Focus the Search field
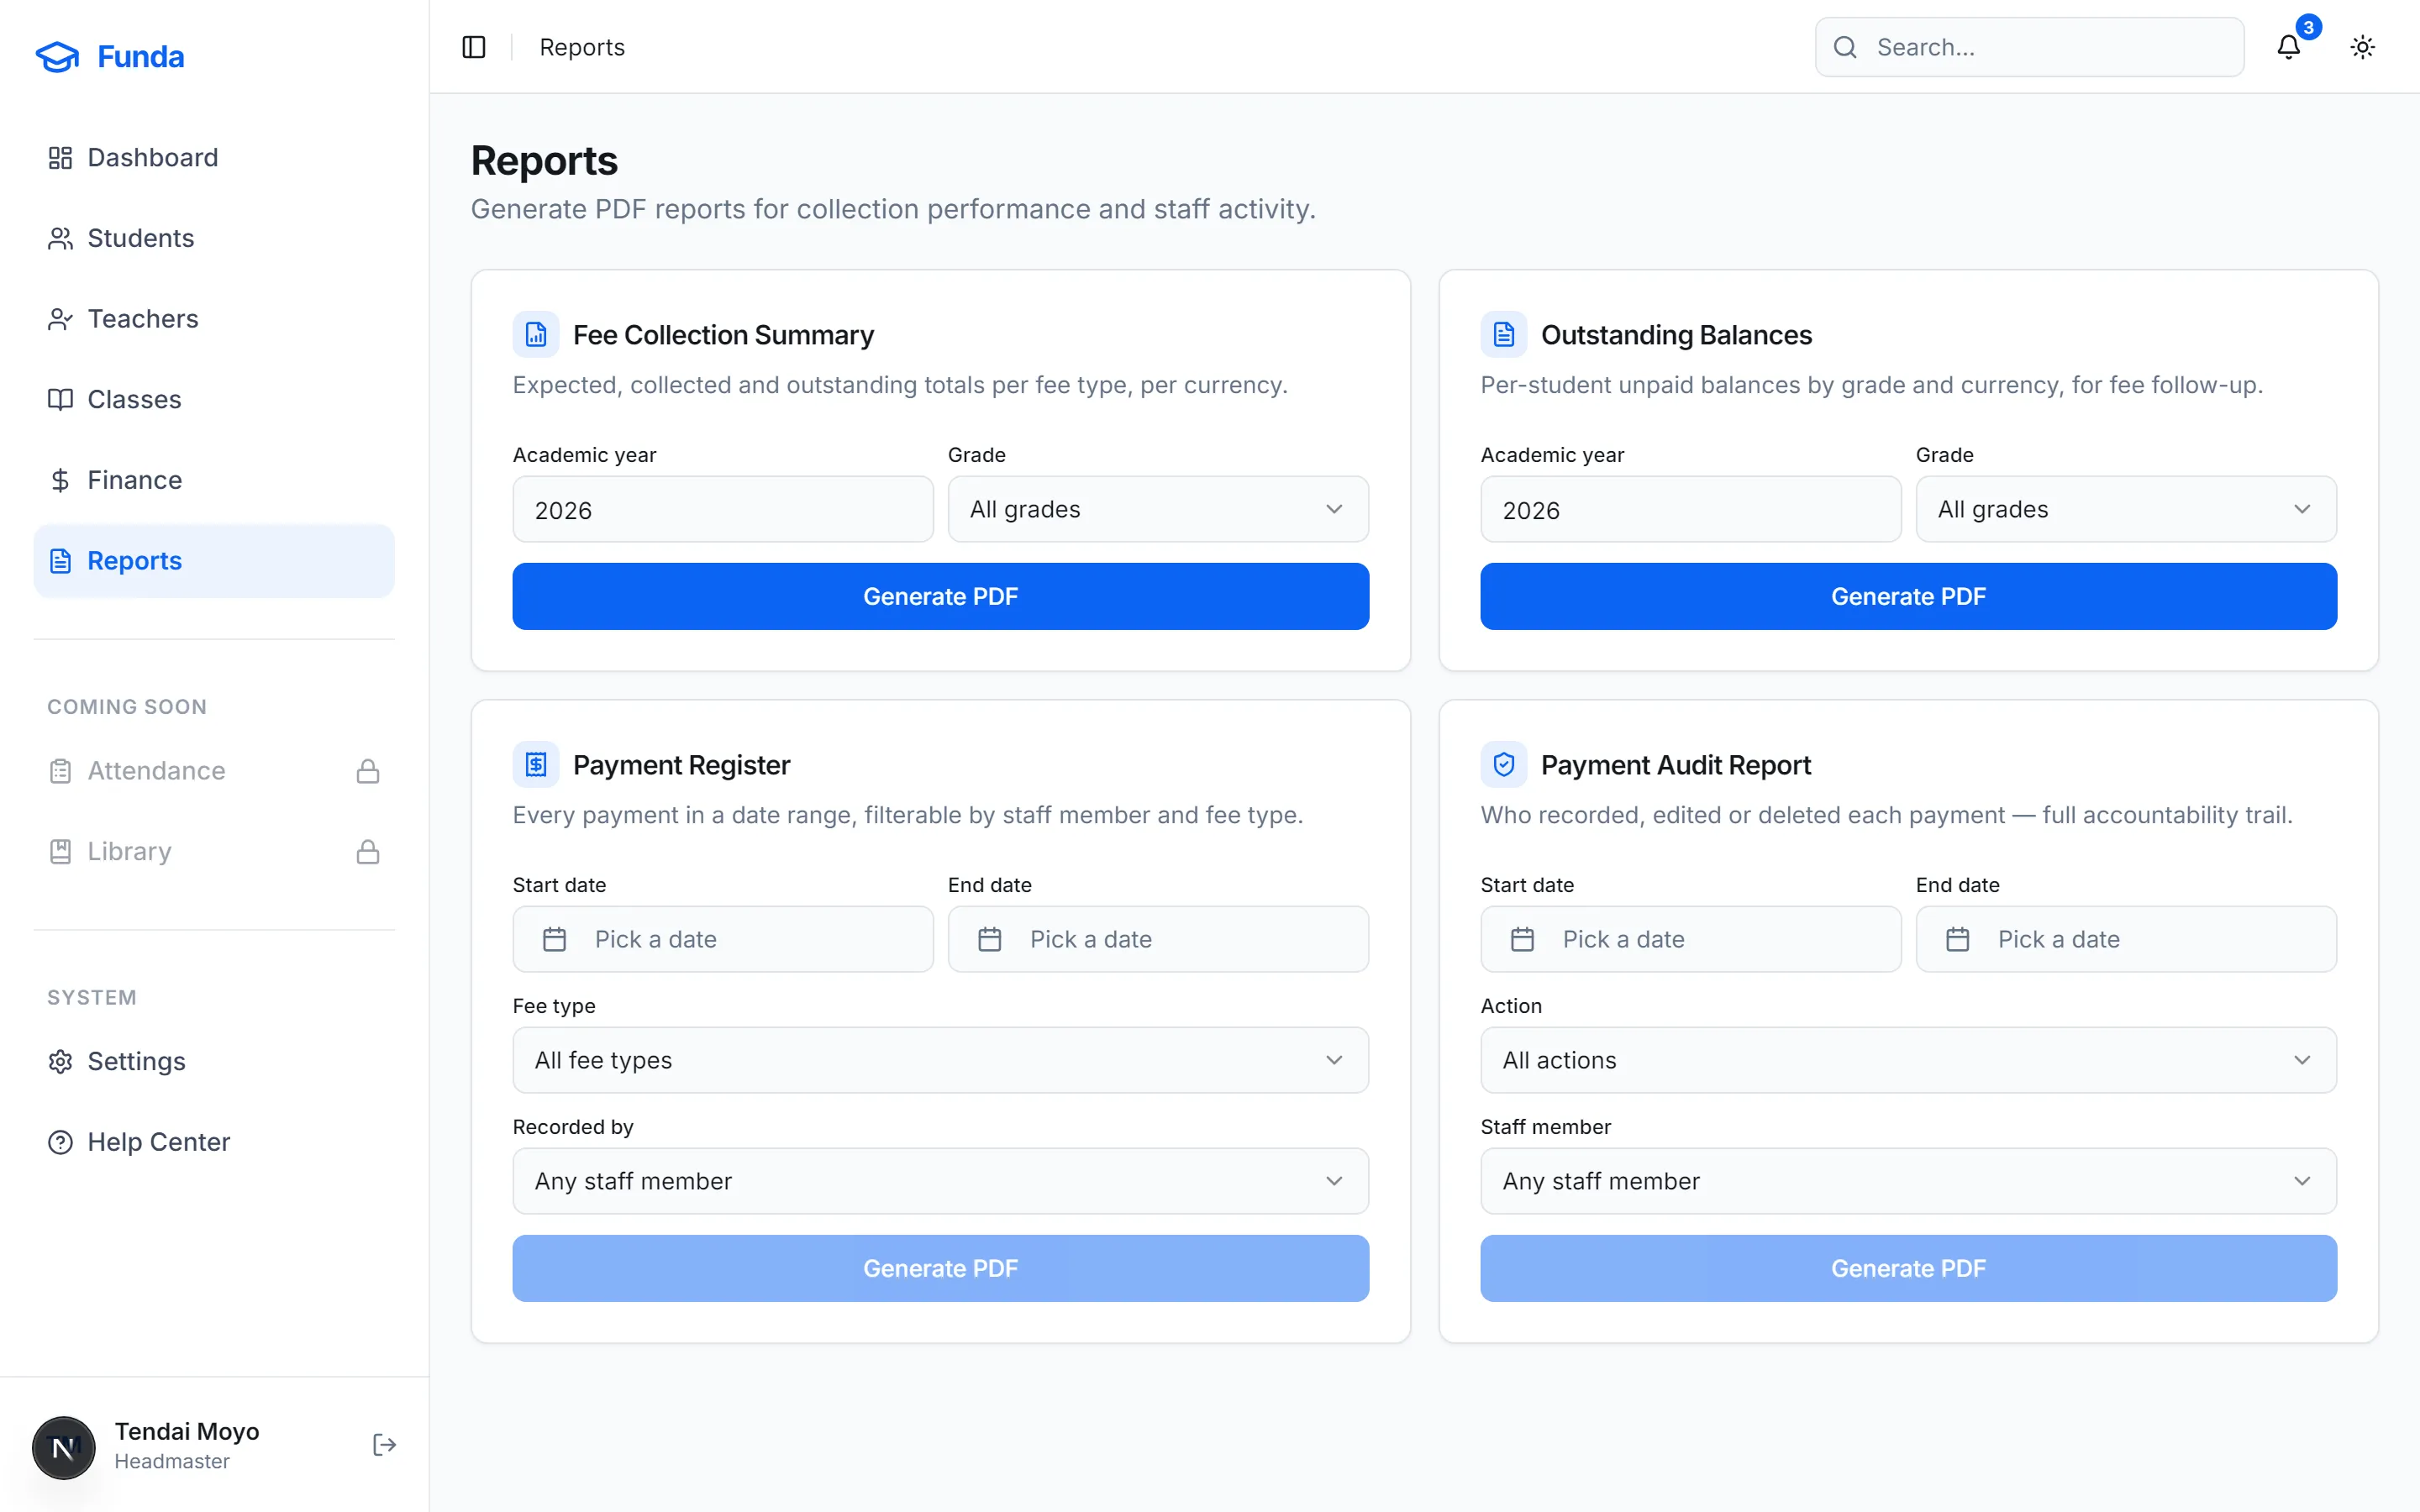 click(x=2029, y=47)
